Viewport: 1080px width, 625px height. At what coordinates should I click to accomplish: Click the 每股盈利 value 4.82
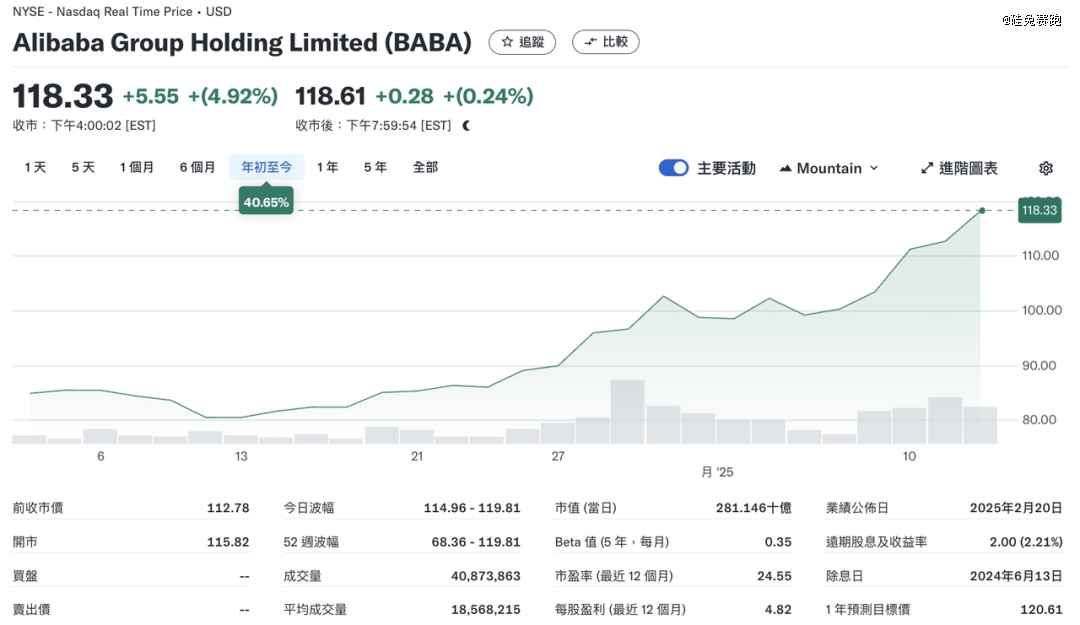(x=778, y=609)
